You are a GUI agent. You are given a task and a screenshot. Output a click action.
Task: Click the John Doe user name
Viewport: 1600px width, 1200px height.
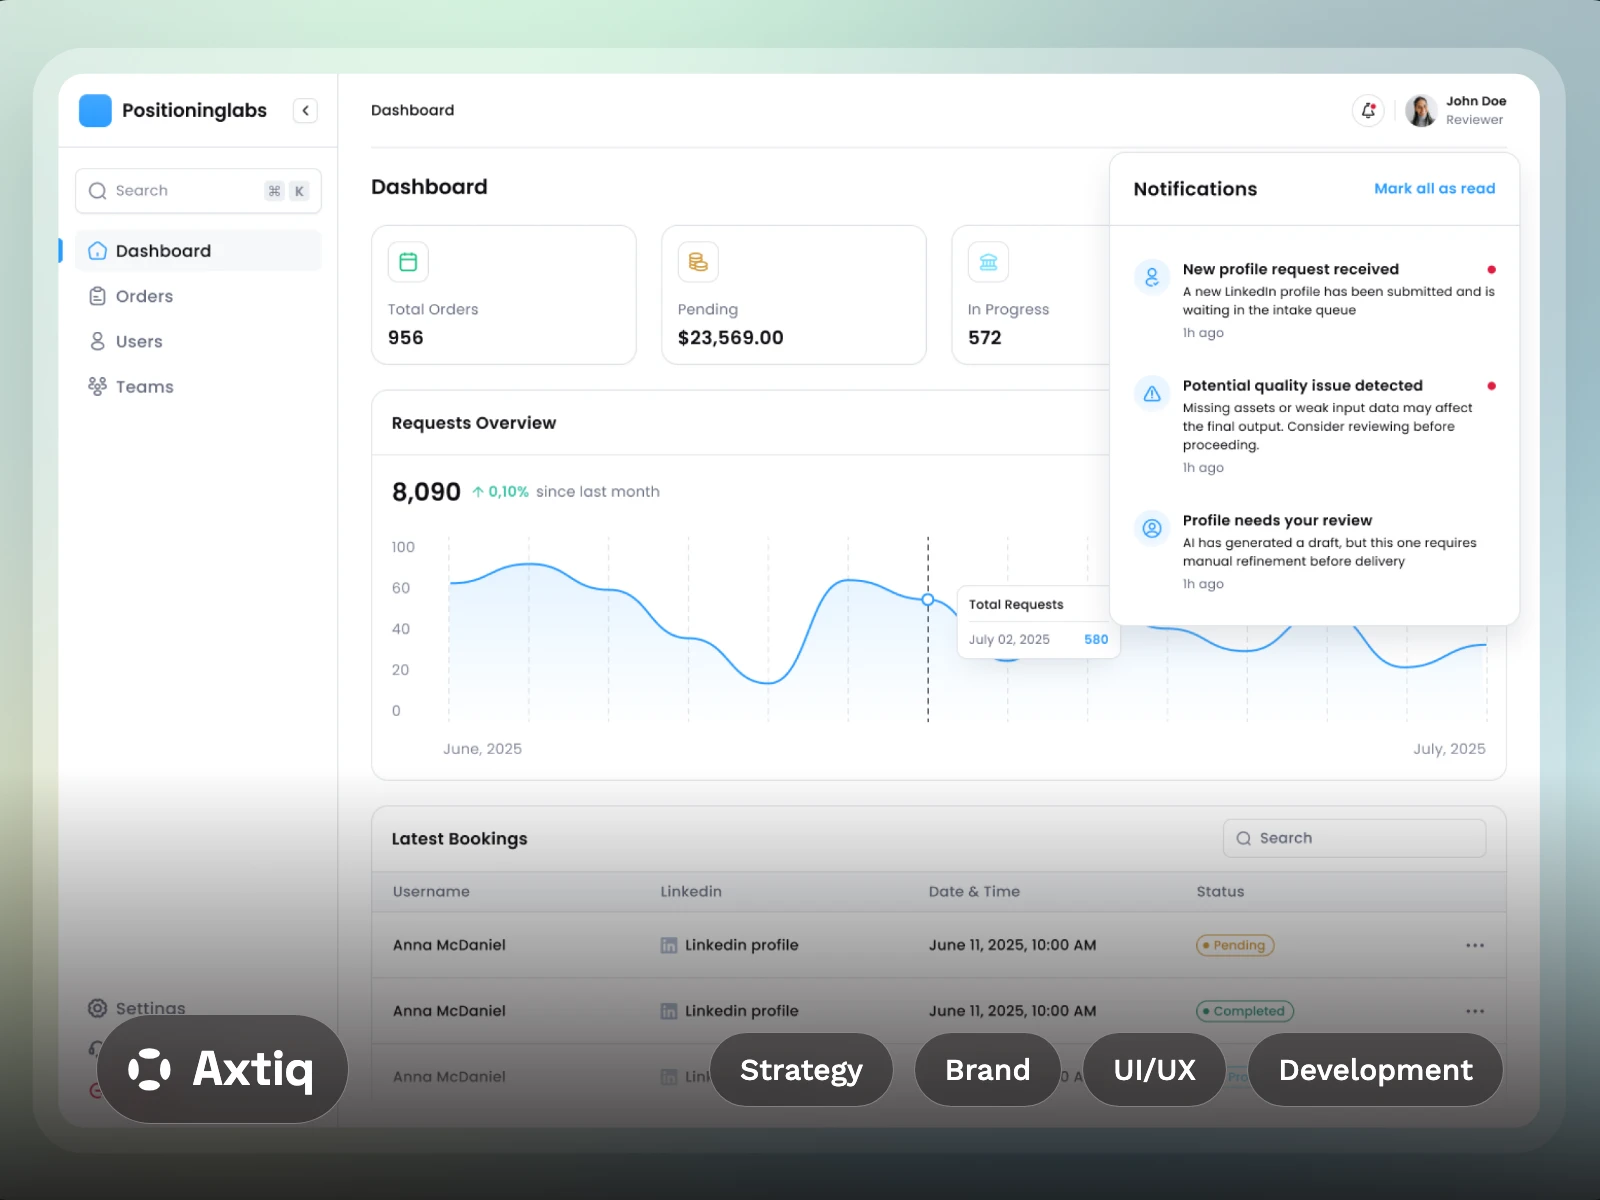(x=1476, y=101)
